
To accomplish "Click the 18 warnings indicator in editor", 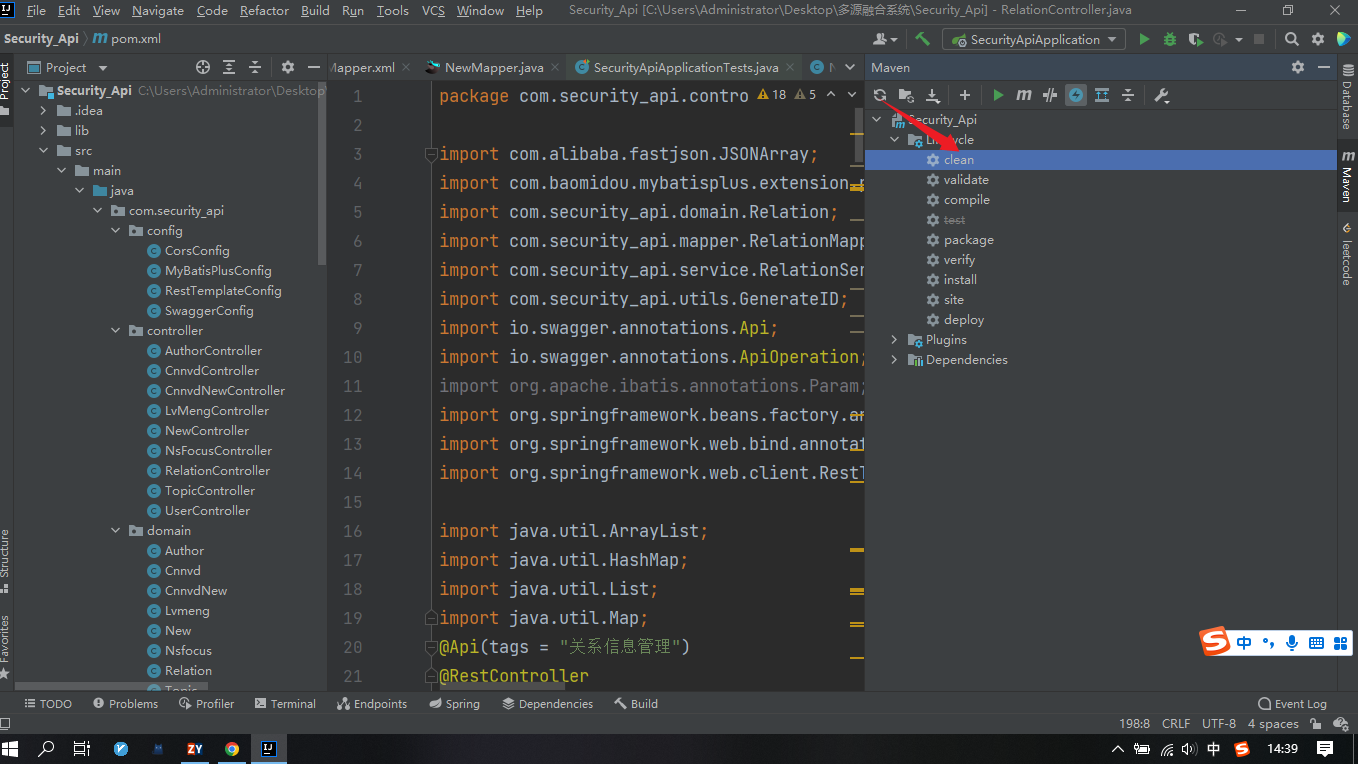I will [771, 94].
